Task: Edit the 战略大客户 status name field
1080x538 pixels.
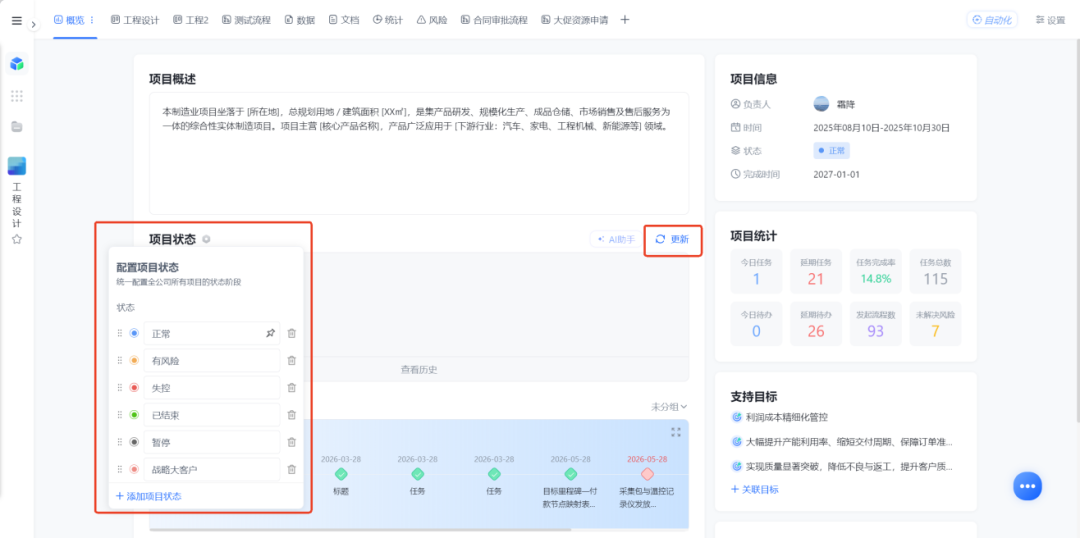Action: point(212,470)
